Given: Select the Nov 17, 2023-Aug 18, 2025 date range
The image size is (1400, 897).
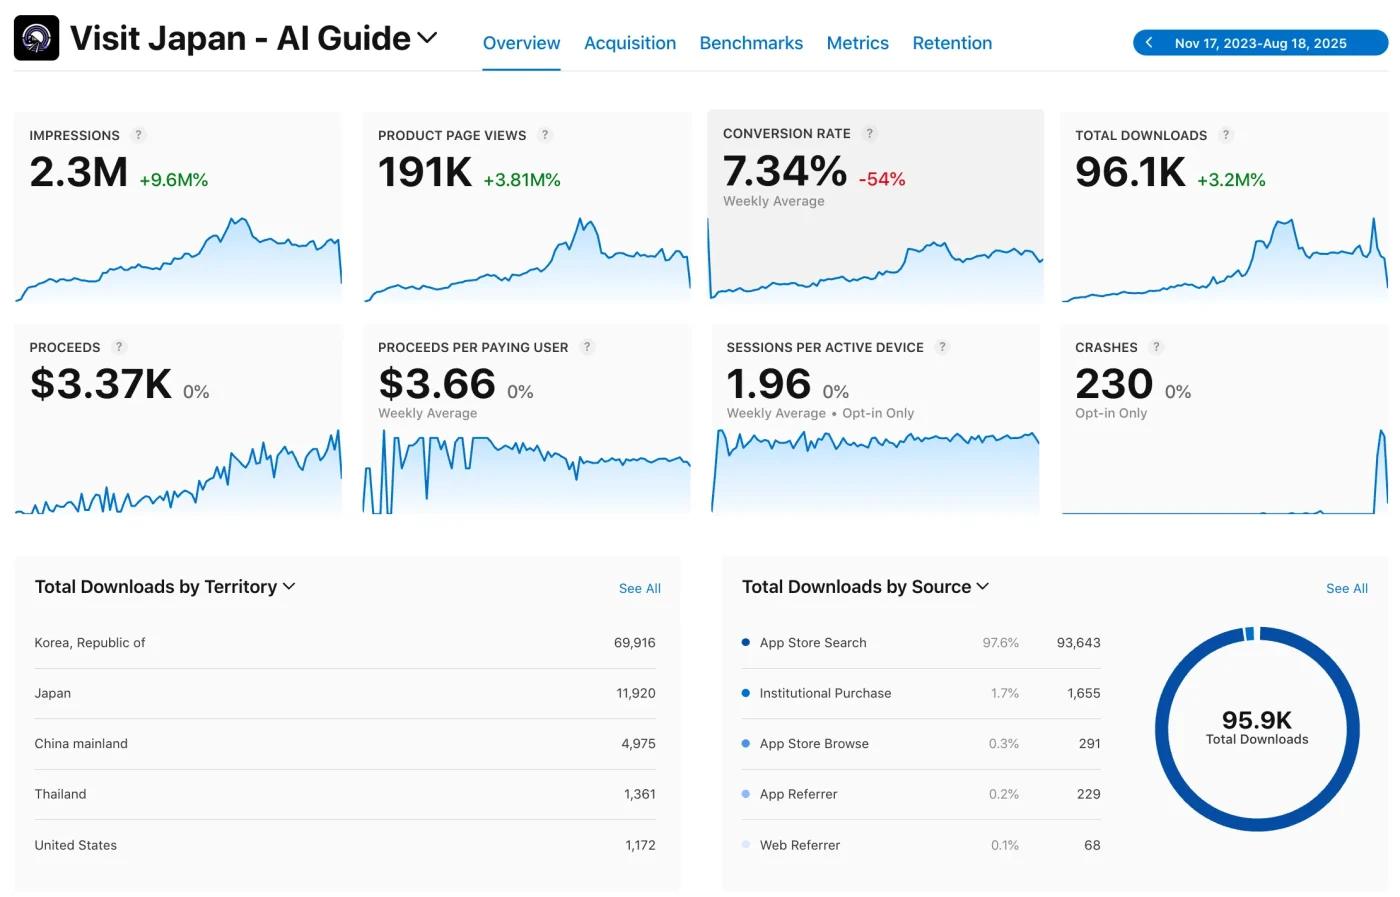Looking at the screenshot, I should pyautogui.click(x=1260, y=43).
